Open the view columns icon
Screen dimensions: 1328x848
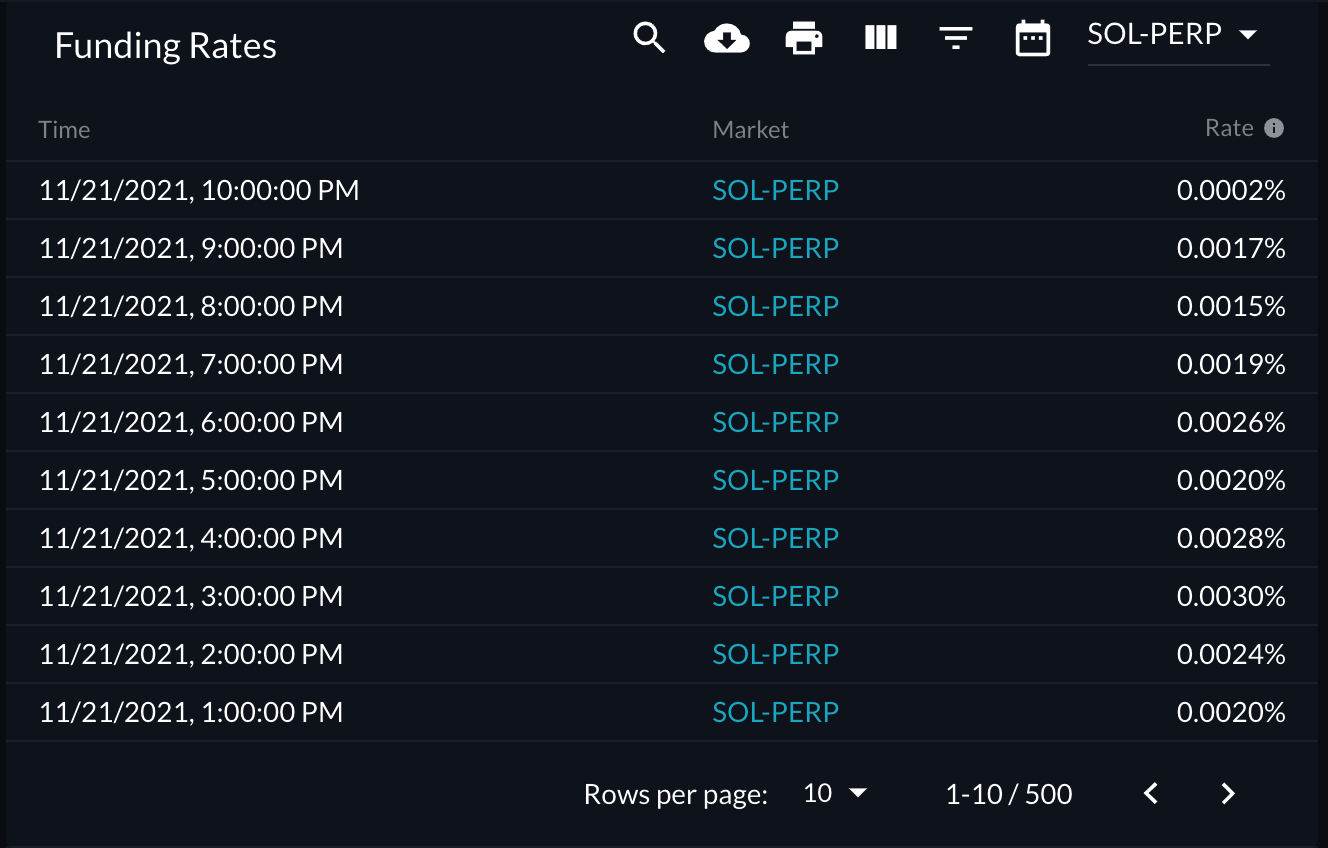880,39
